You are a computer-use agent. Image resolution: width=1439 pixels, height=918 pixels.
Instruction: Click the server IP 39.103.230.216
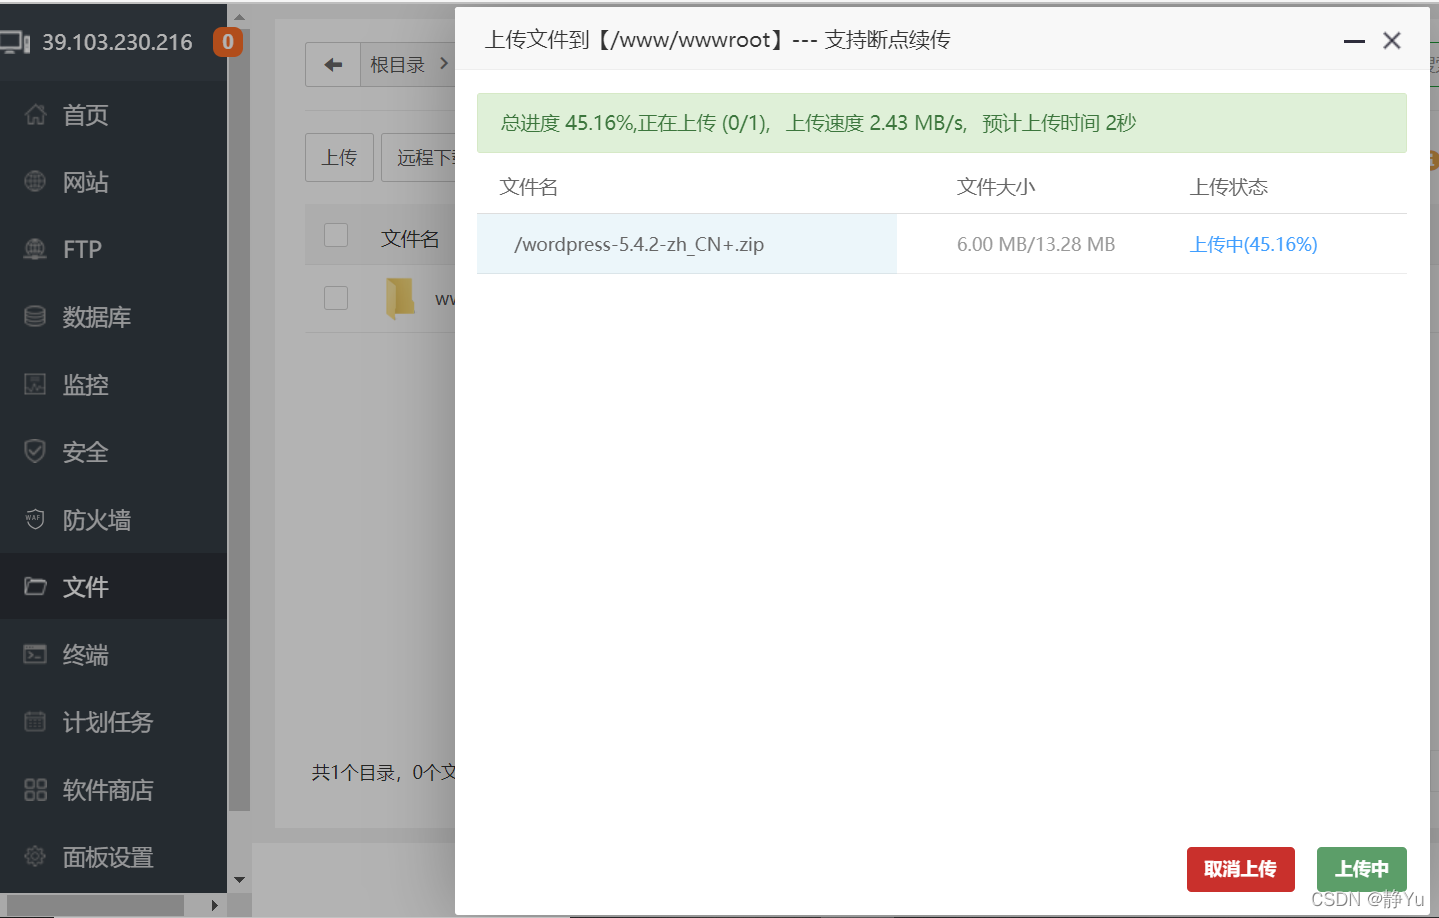point(117,42)
